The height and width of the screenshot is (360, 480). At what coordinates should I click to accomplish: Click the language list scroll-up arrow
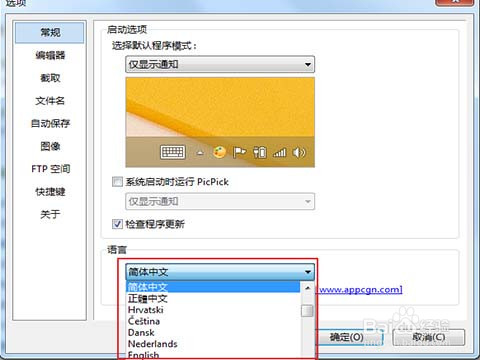pyautogui.click(x=308, y=287)
